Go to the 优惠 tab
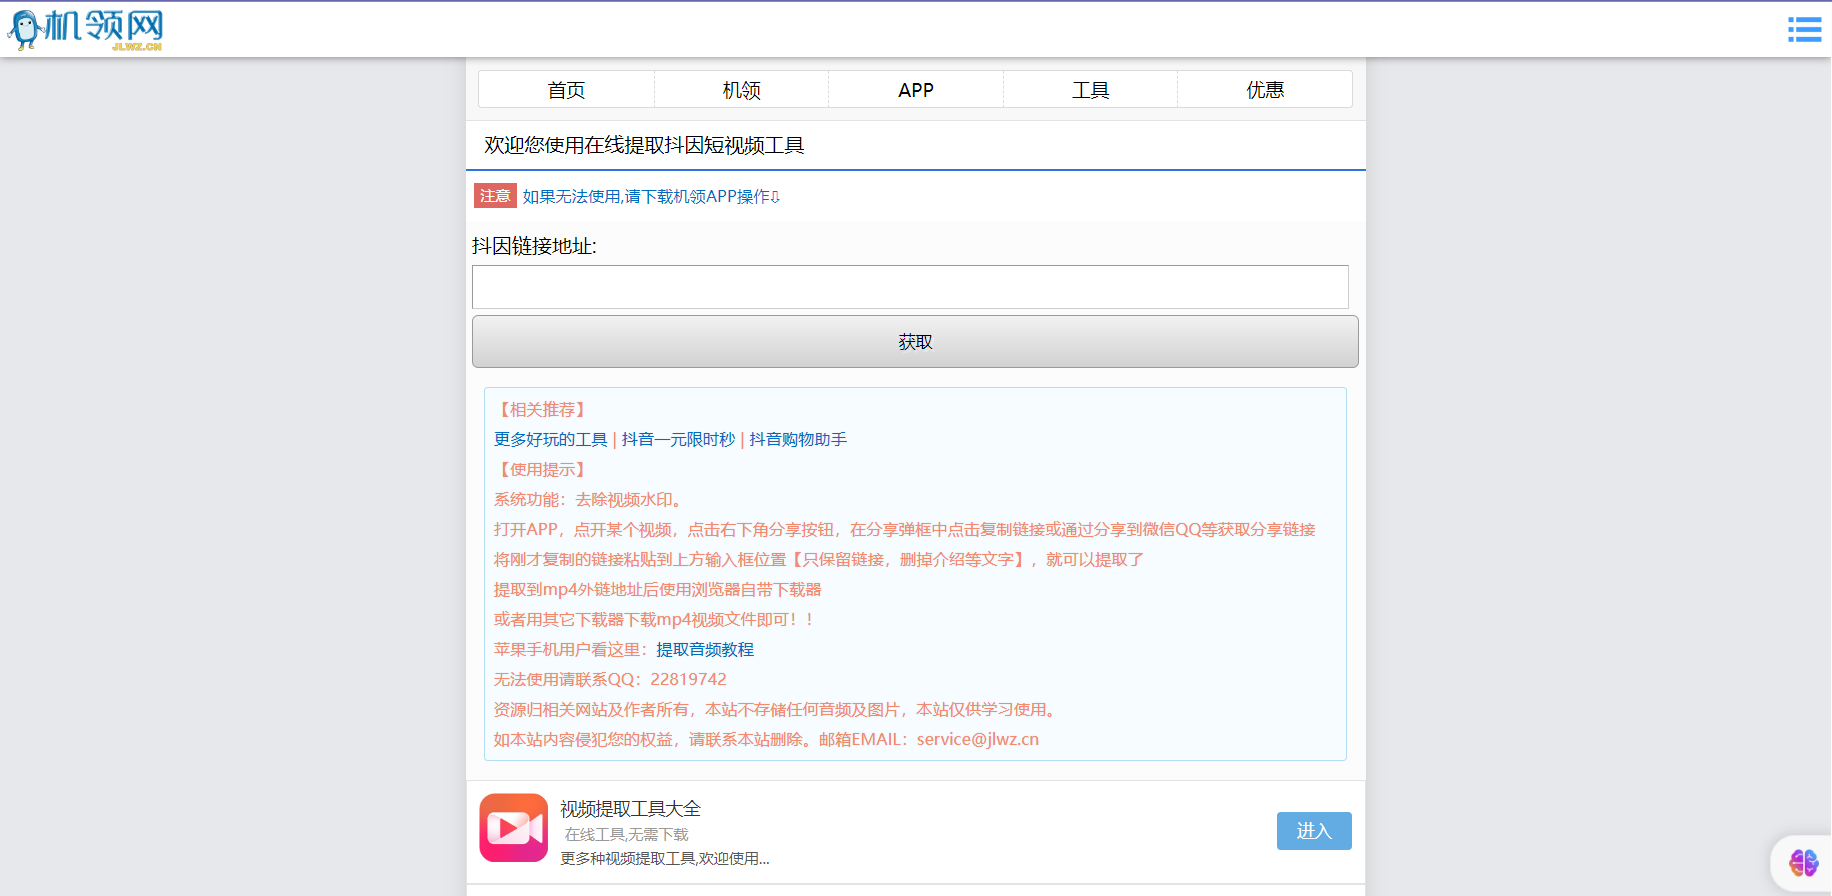 [1264, 90]
